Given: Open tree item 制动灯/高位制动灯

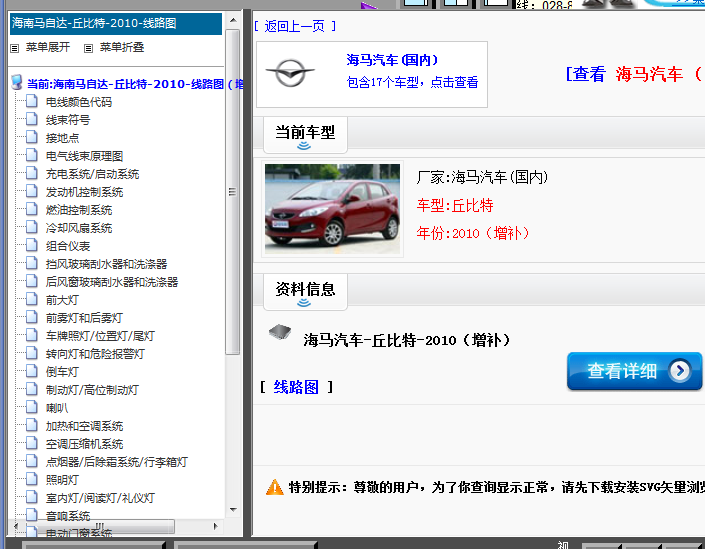Looking at the screenshot, I should point(92,390).
